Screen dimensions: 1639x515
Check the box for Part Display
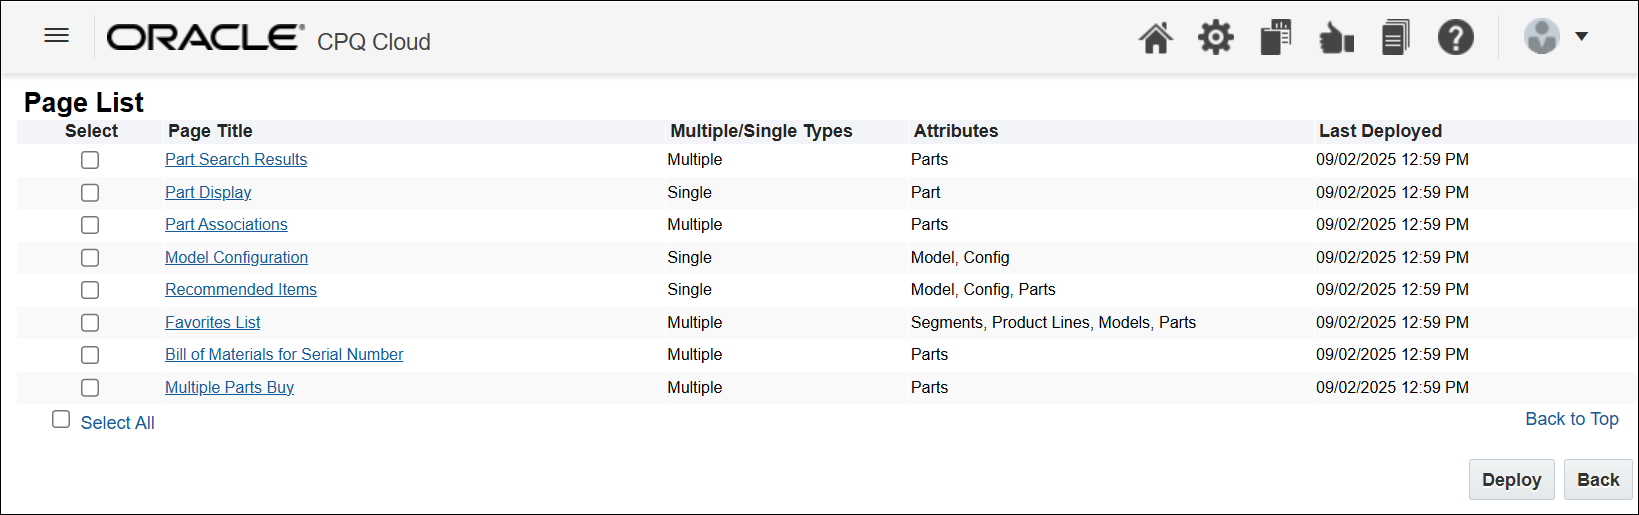coord(90,193)
